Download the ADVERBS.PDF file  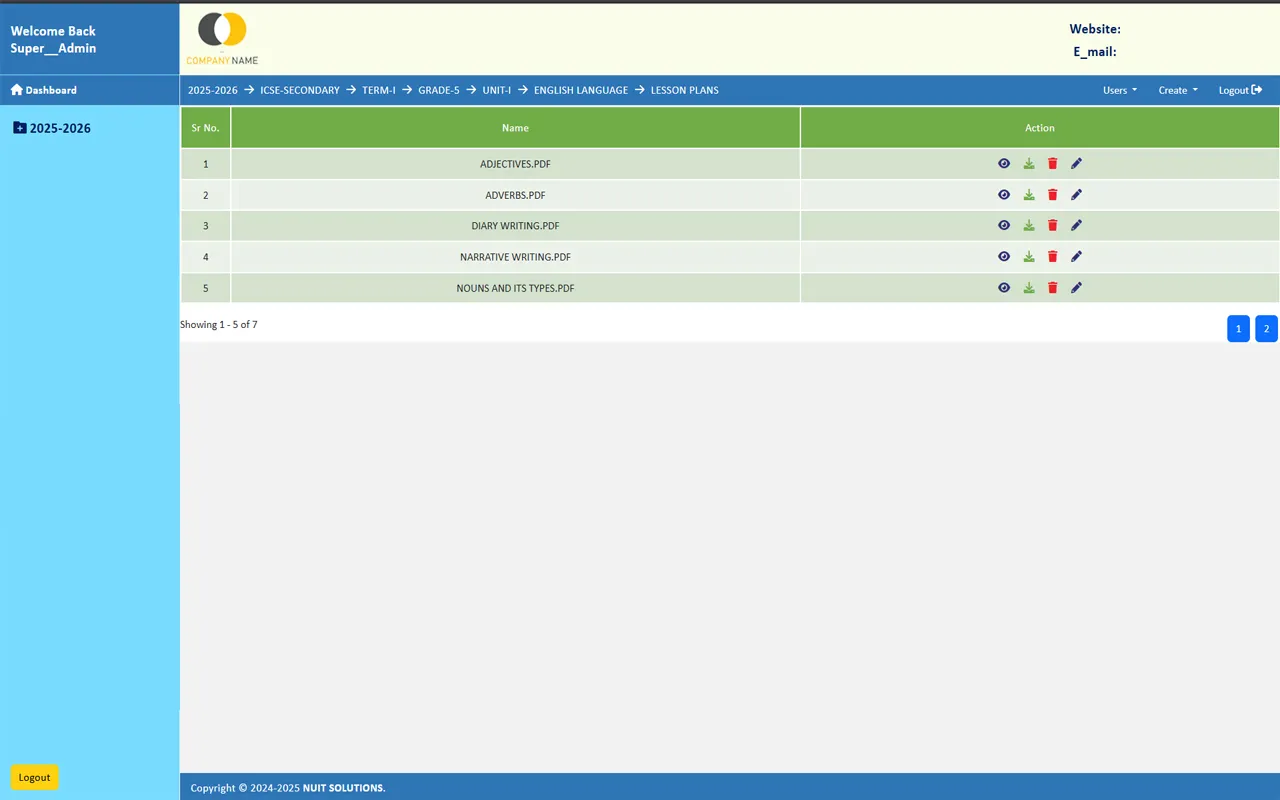pos(1029,195)
